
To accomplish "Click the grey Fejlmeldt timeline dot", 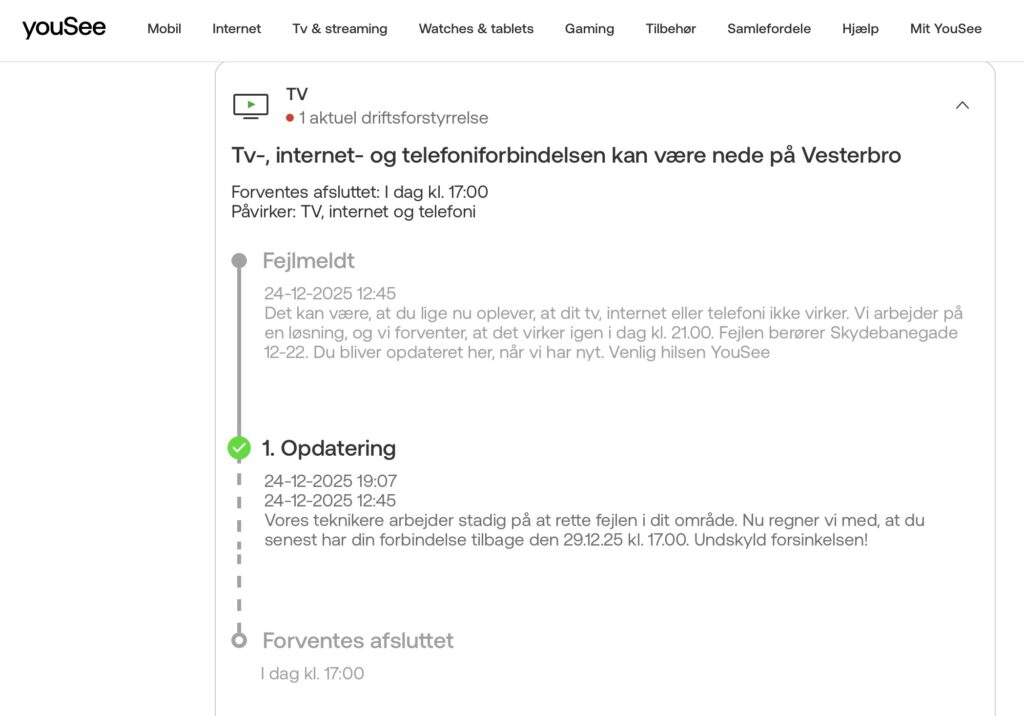I will (239, 261).
